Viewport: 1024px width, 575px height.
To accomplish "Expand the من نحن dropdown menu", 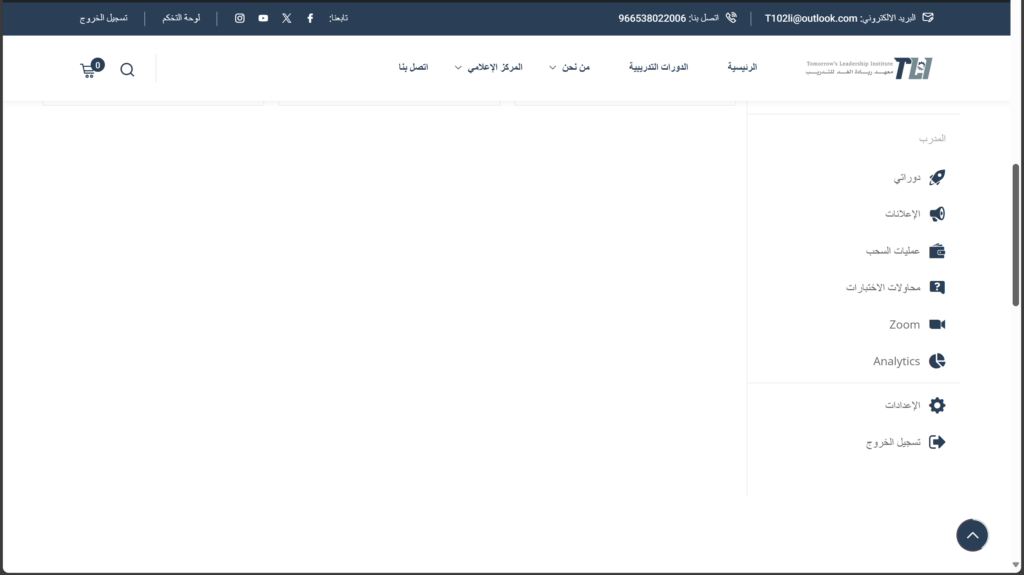I will pos(570,67).
